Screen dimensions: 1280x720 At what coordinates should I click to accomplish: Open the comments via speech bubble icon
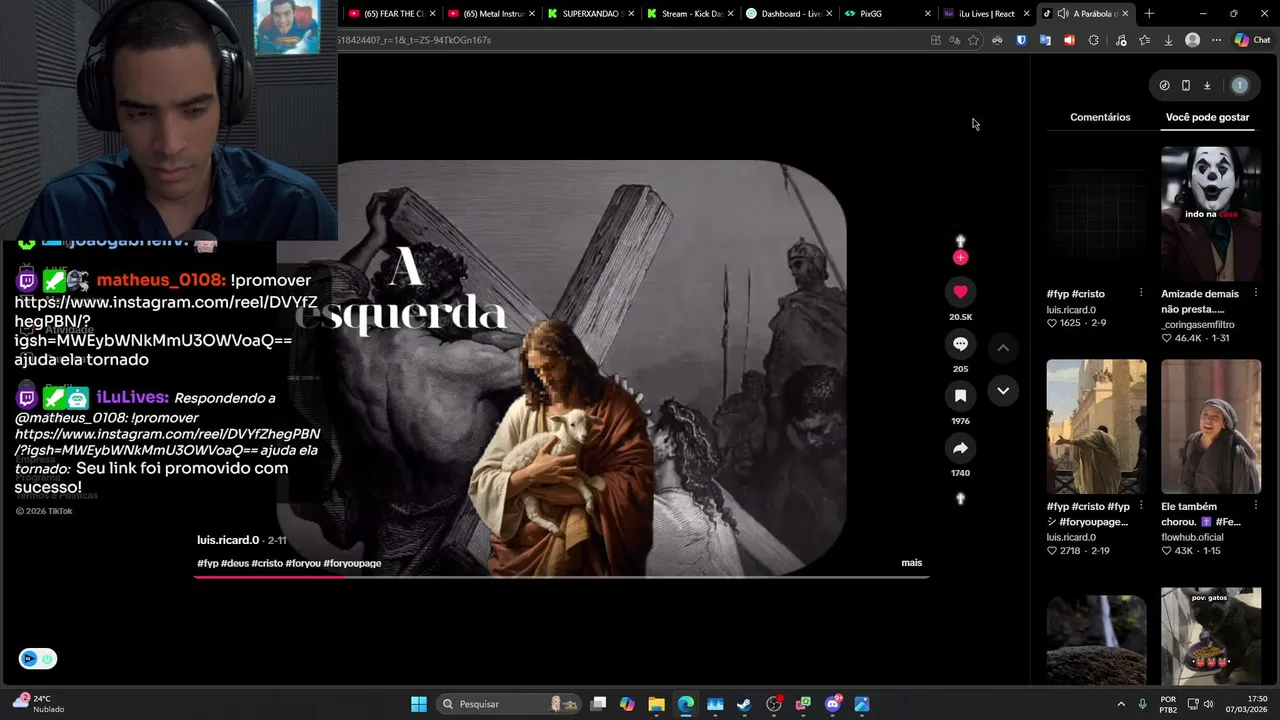click(x=960, y=344)
